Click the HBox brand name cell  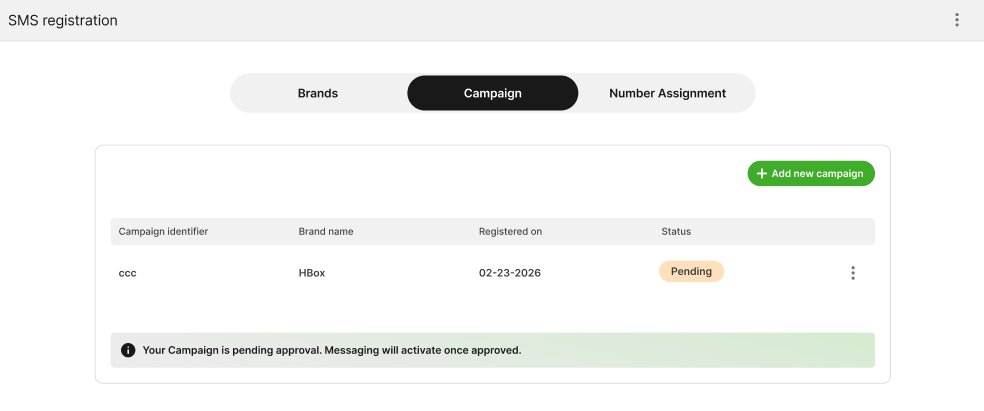(x=312, y=273)
